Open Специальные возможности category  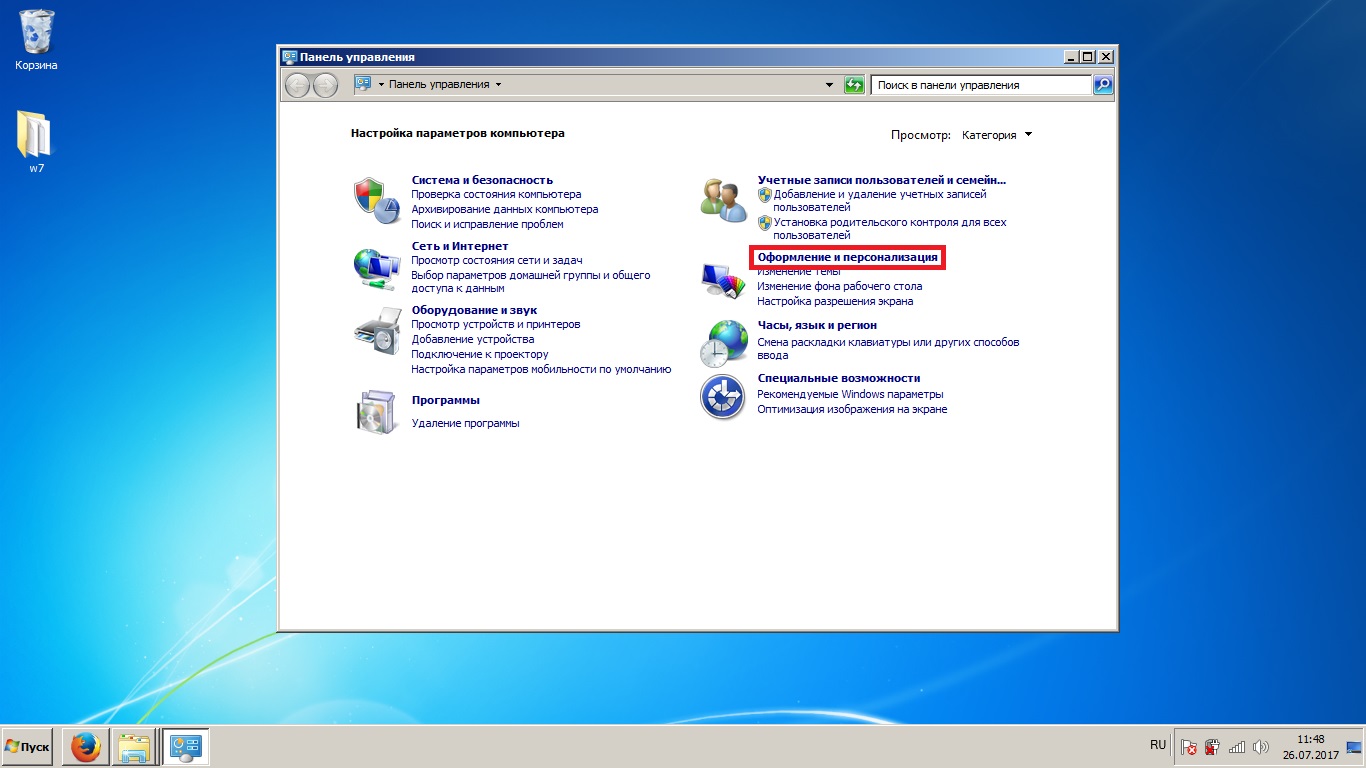(x=839, y=379)
